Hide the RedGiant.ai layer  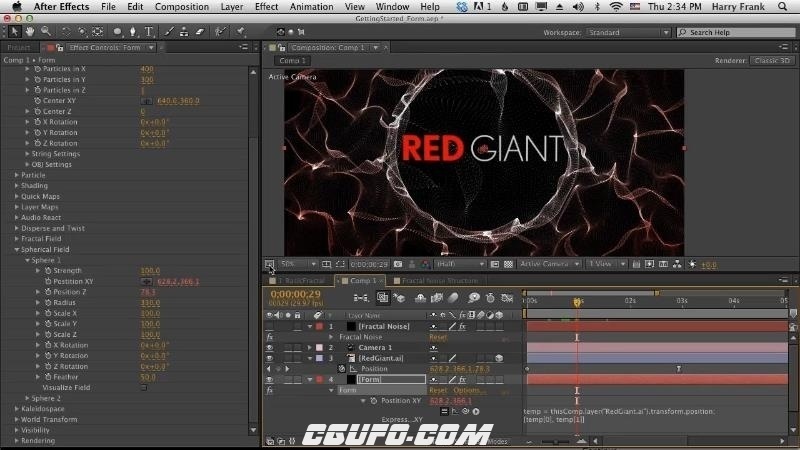269,358
